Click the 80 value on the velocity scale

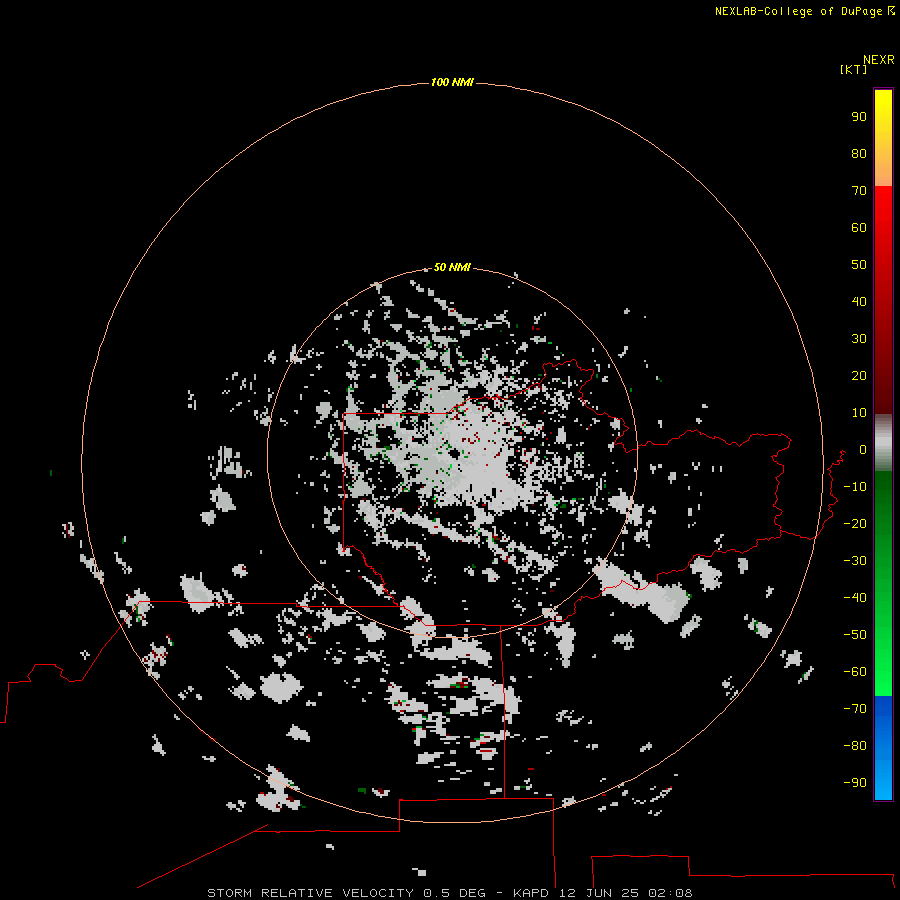pos(859,154)
